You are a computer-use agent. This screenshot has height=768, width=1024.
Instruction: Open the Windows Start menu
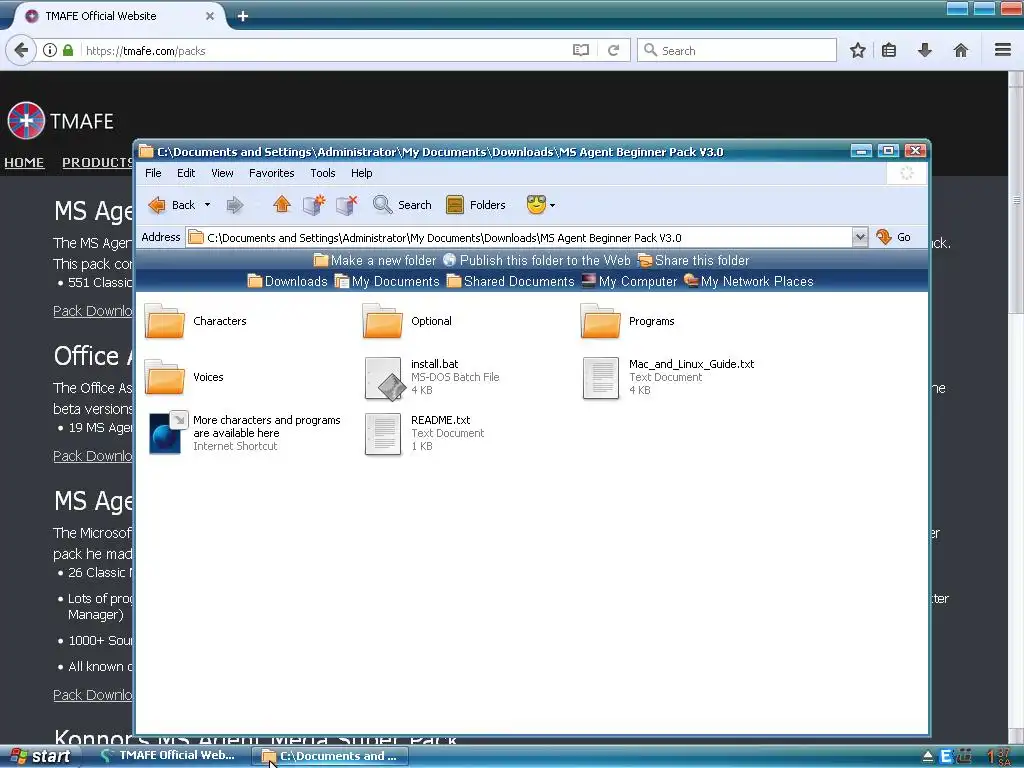tap(40, 756)
